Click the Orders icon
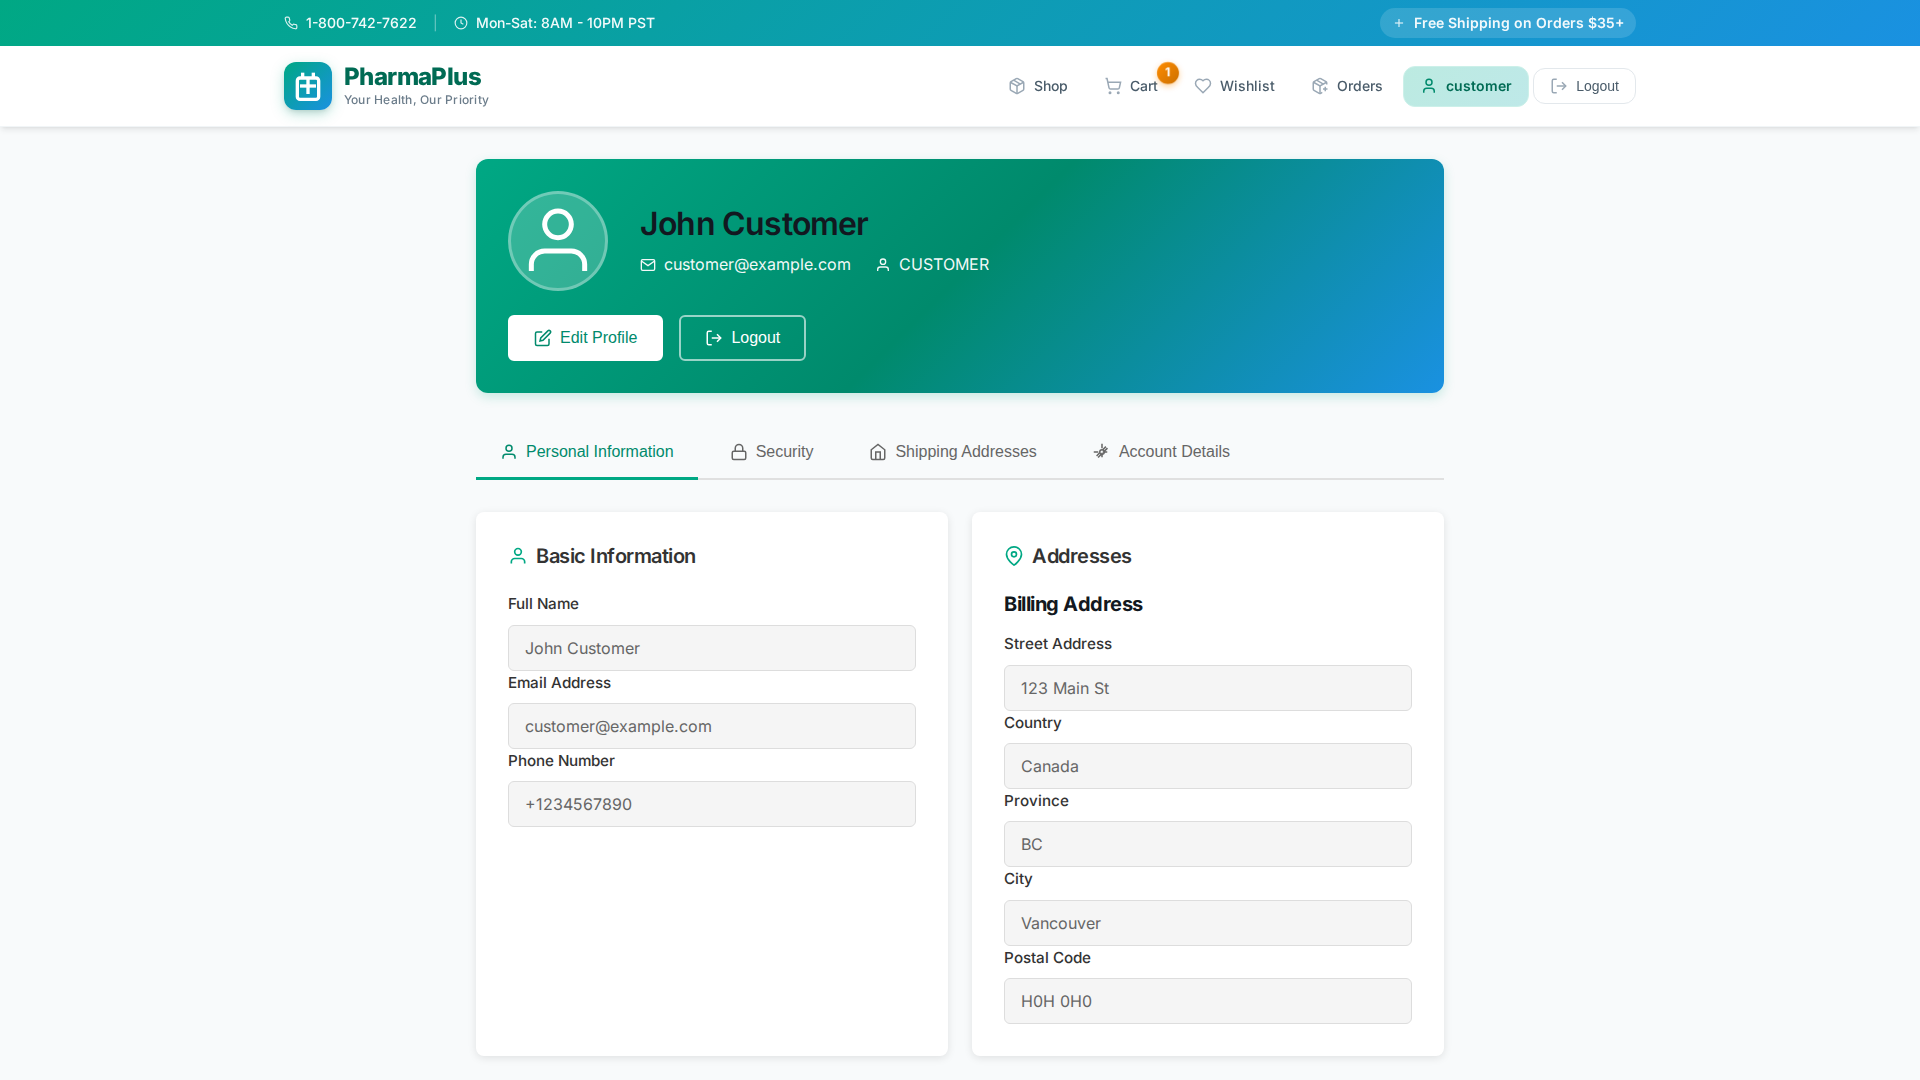This screenshot has height=1080, width=1920. 1318,86
